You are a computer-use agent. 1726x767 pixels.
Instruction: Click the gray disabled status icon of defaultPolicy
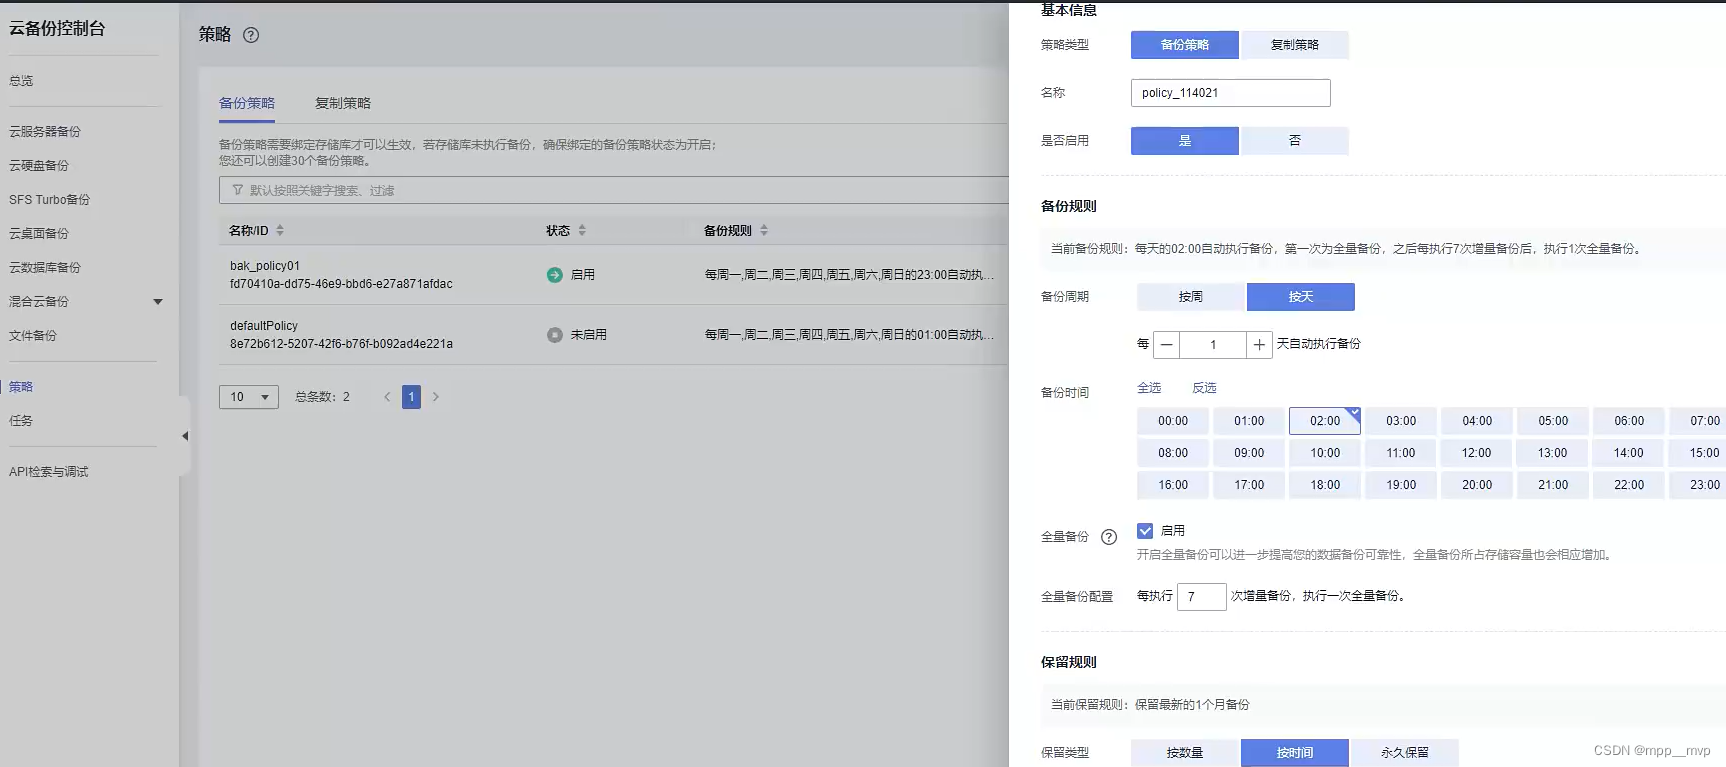click(x=555, y=335)
